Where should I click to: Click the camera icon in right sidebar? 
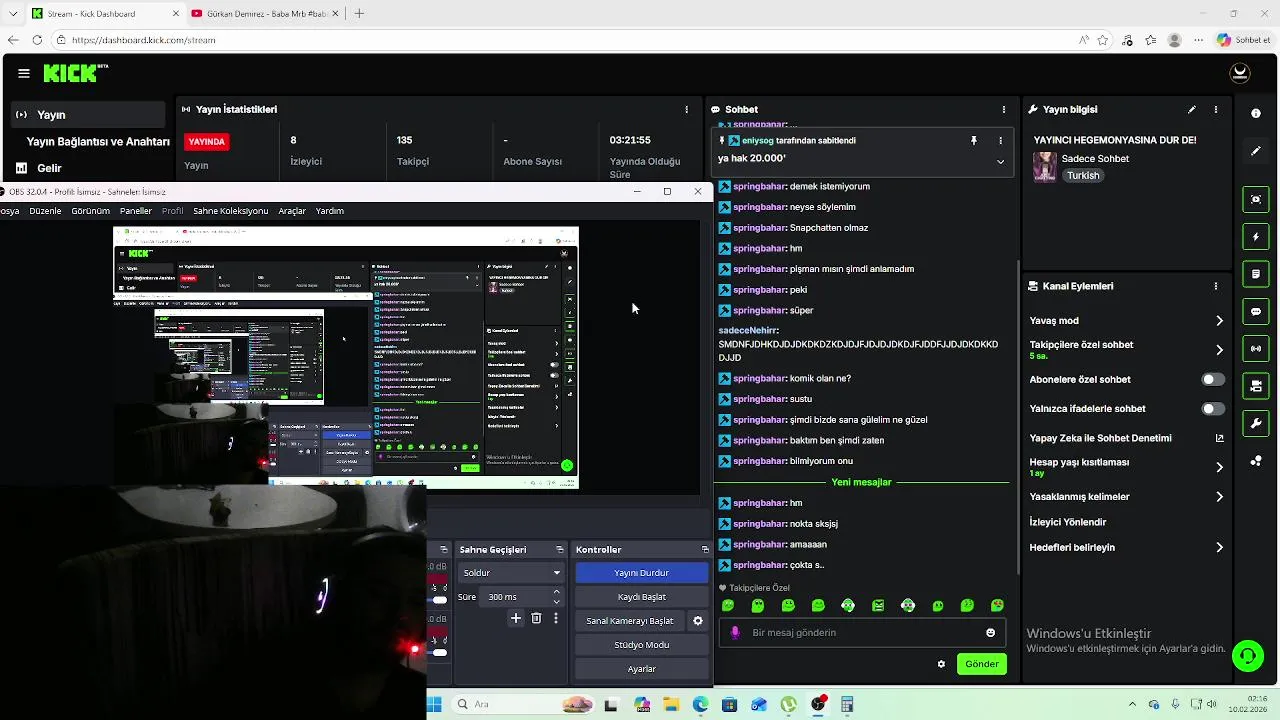pyautogui.click(x=1256, y=385)
